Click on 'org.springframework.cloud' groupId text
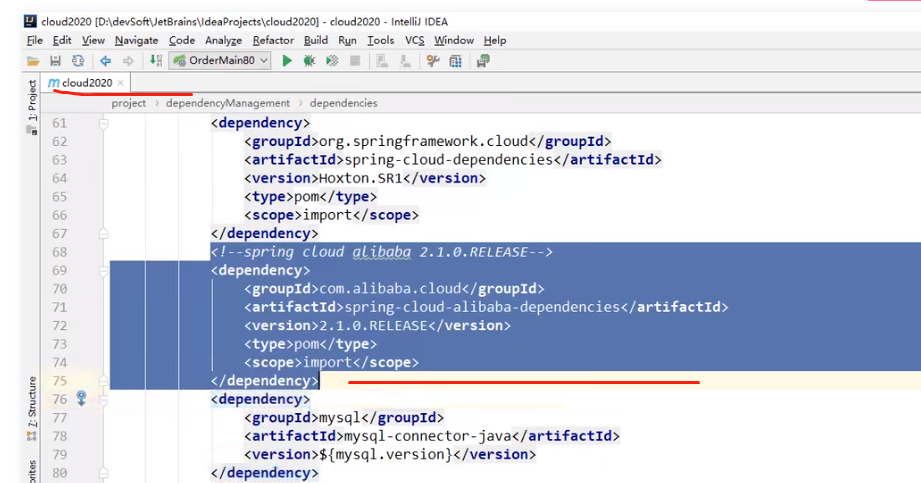Image resolution: width=921 pixels, height=483 pixels. (x=423, y=142)
